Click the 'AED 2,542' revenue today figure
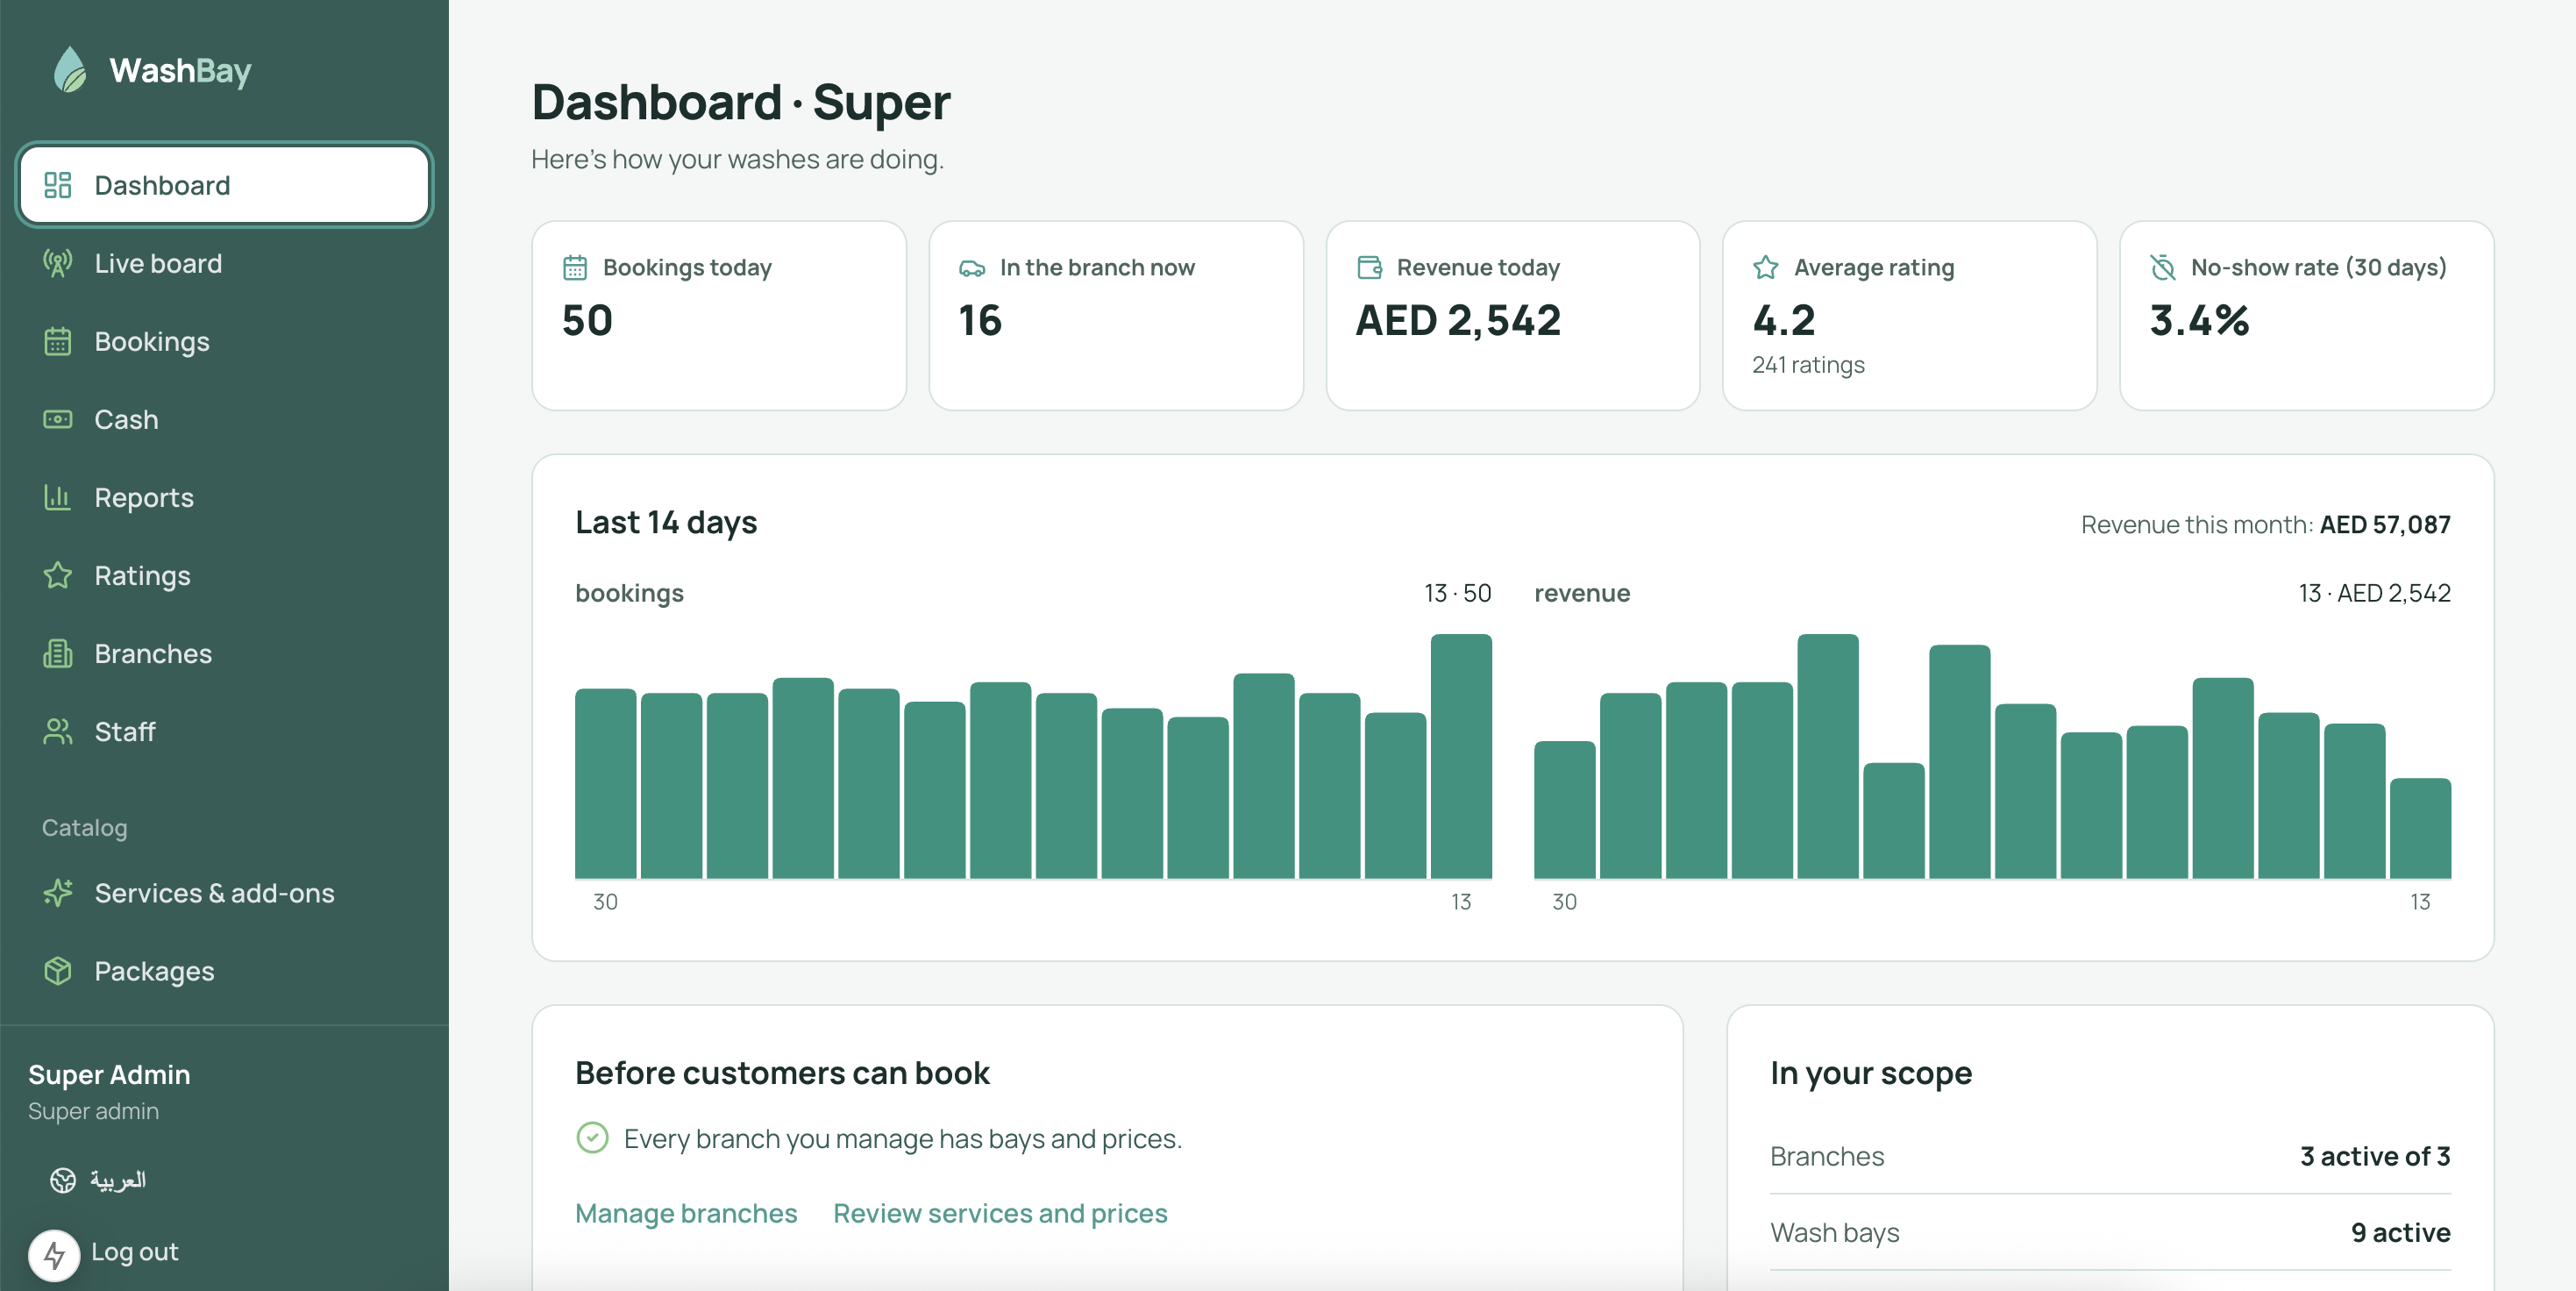The height and width of the screenshot is (1291, 2576). [1458, 320]
